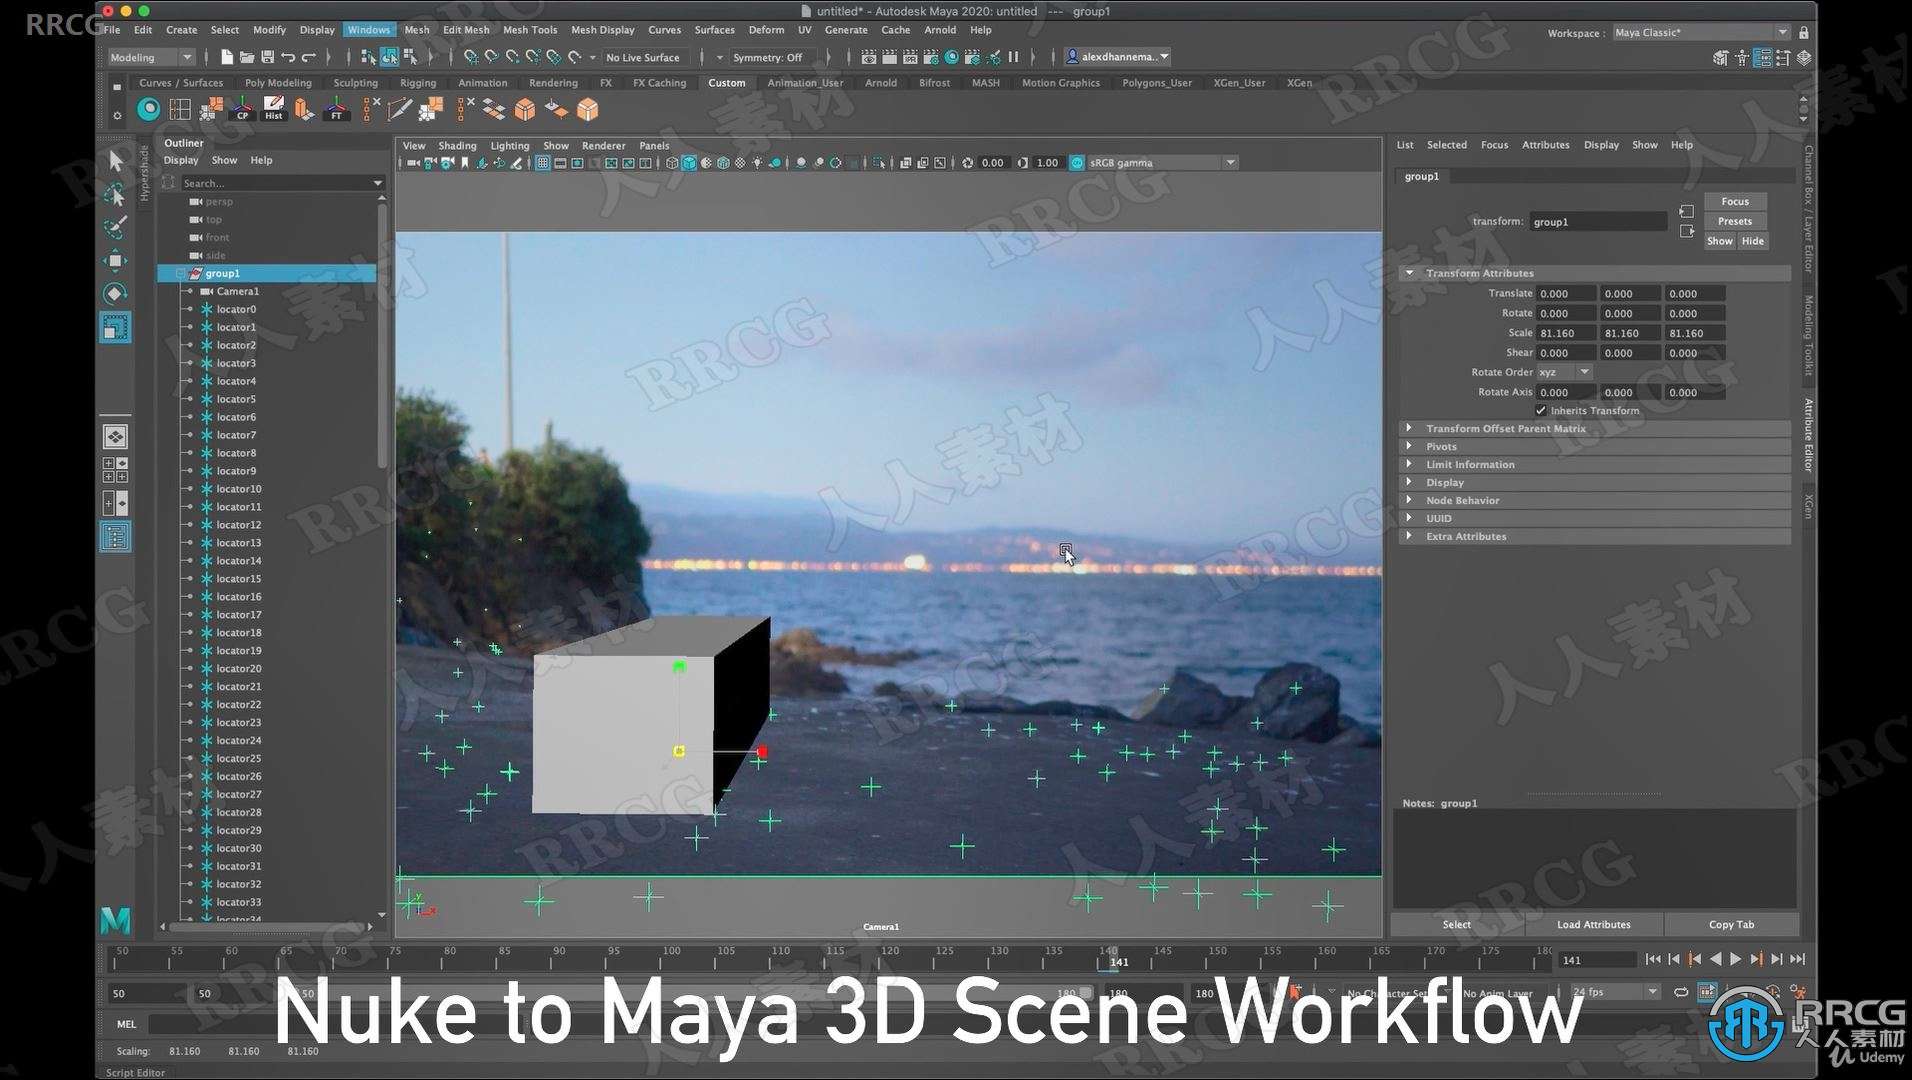Click the Select button at panel bottom
This screenshot has height=1080, width=1912.
coord(1456,924)
